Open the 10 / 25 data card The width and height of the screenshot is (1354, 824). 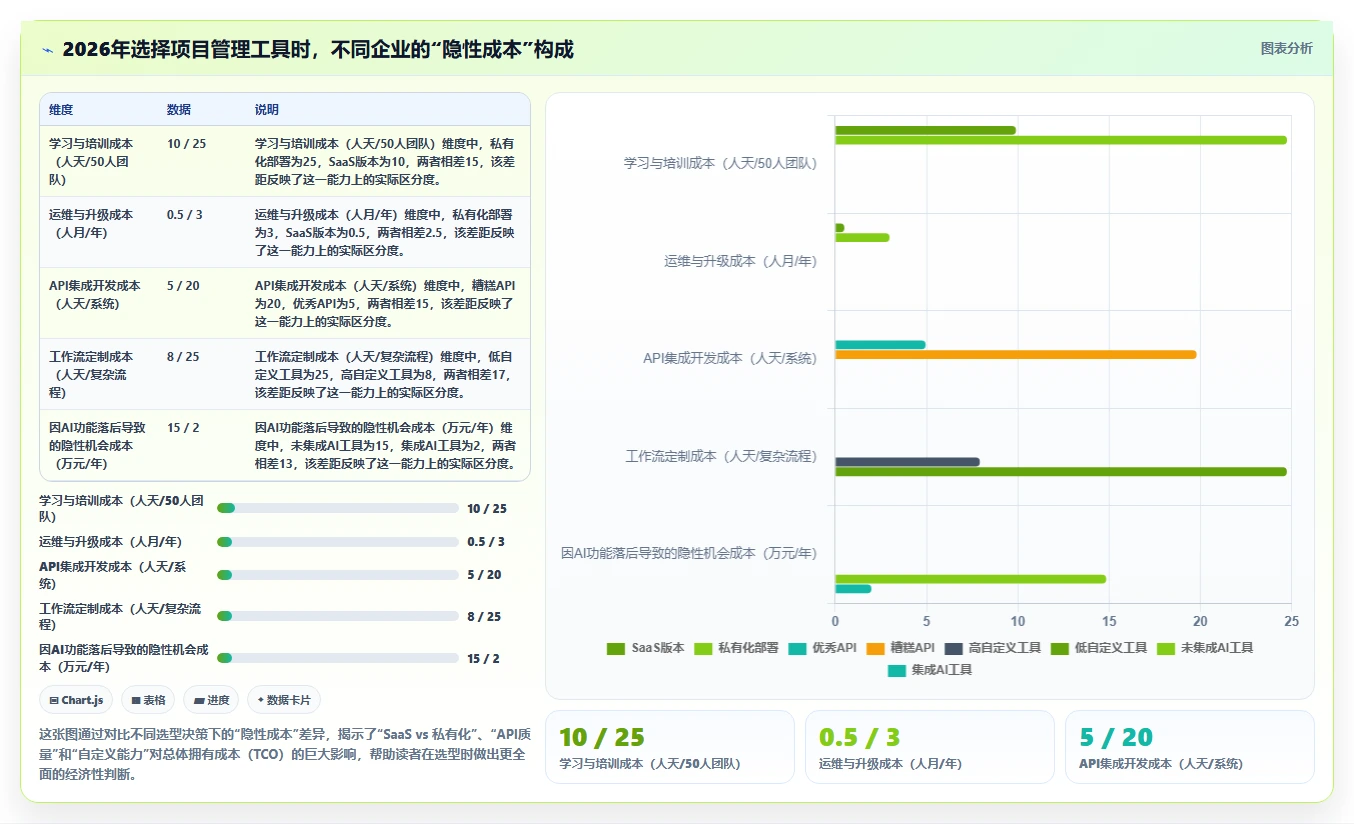tap(669, 747)
